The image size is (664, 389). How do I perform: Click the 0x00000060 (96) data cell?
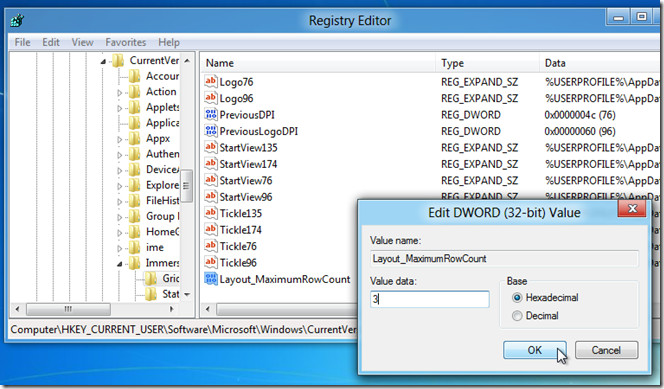(580, 131)
